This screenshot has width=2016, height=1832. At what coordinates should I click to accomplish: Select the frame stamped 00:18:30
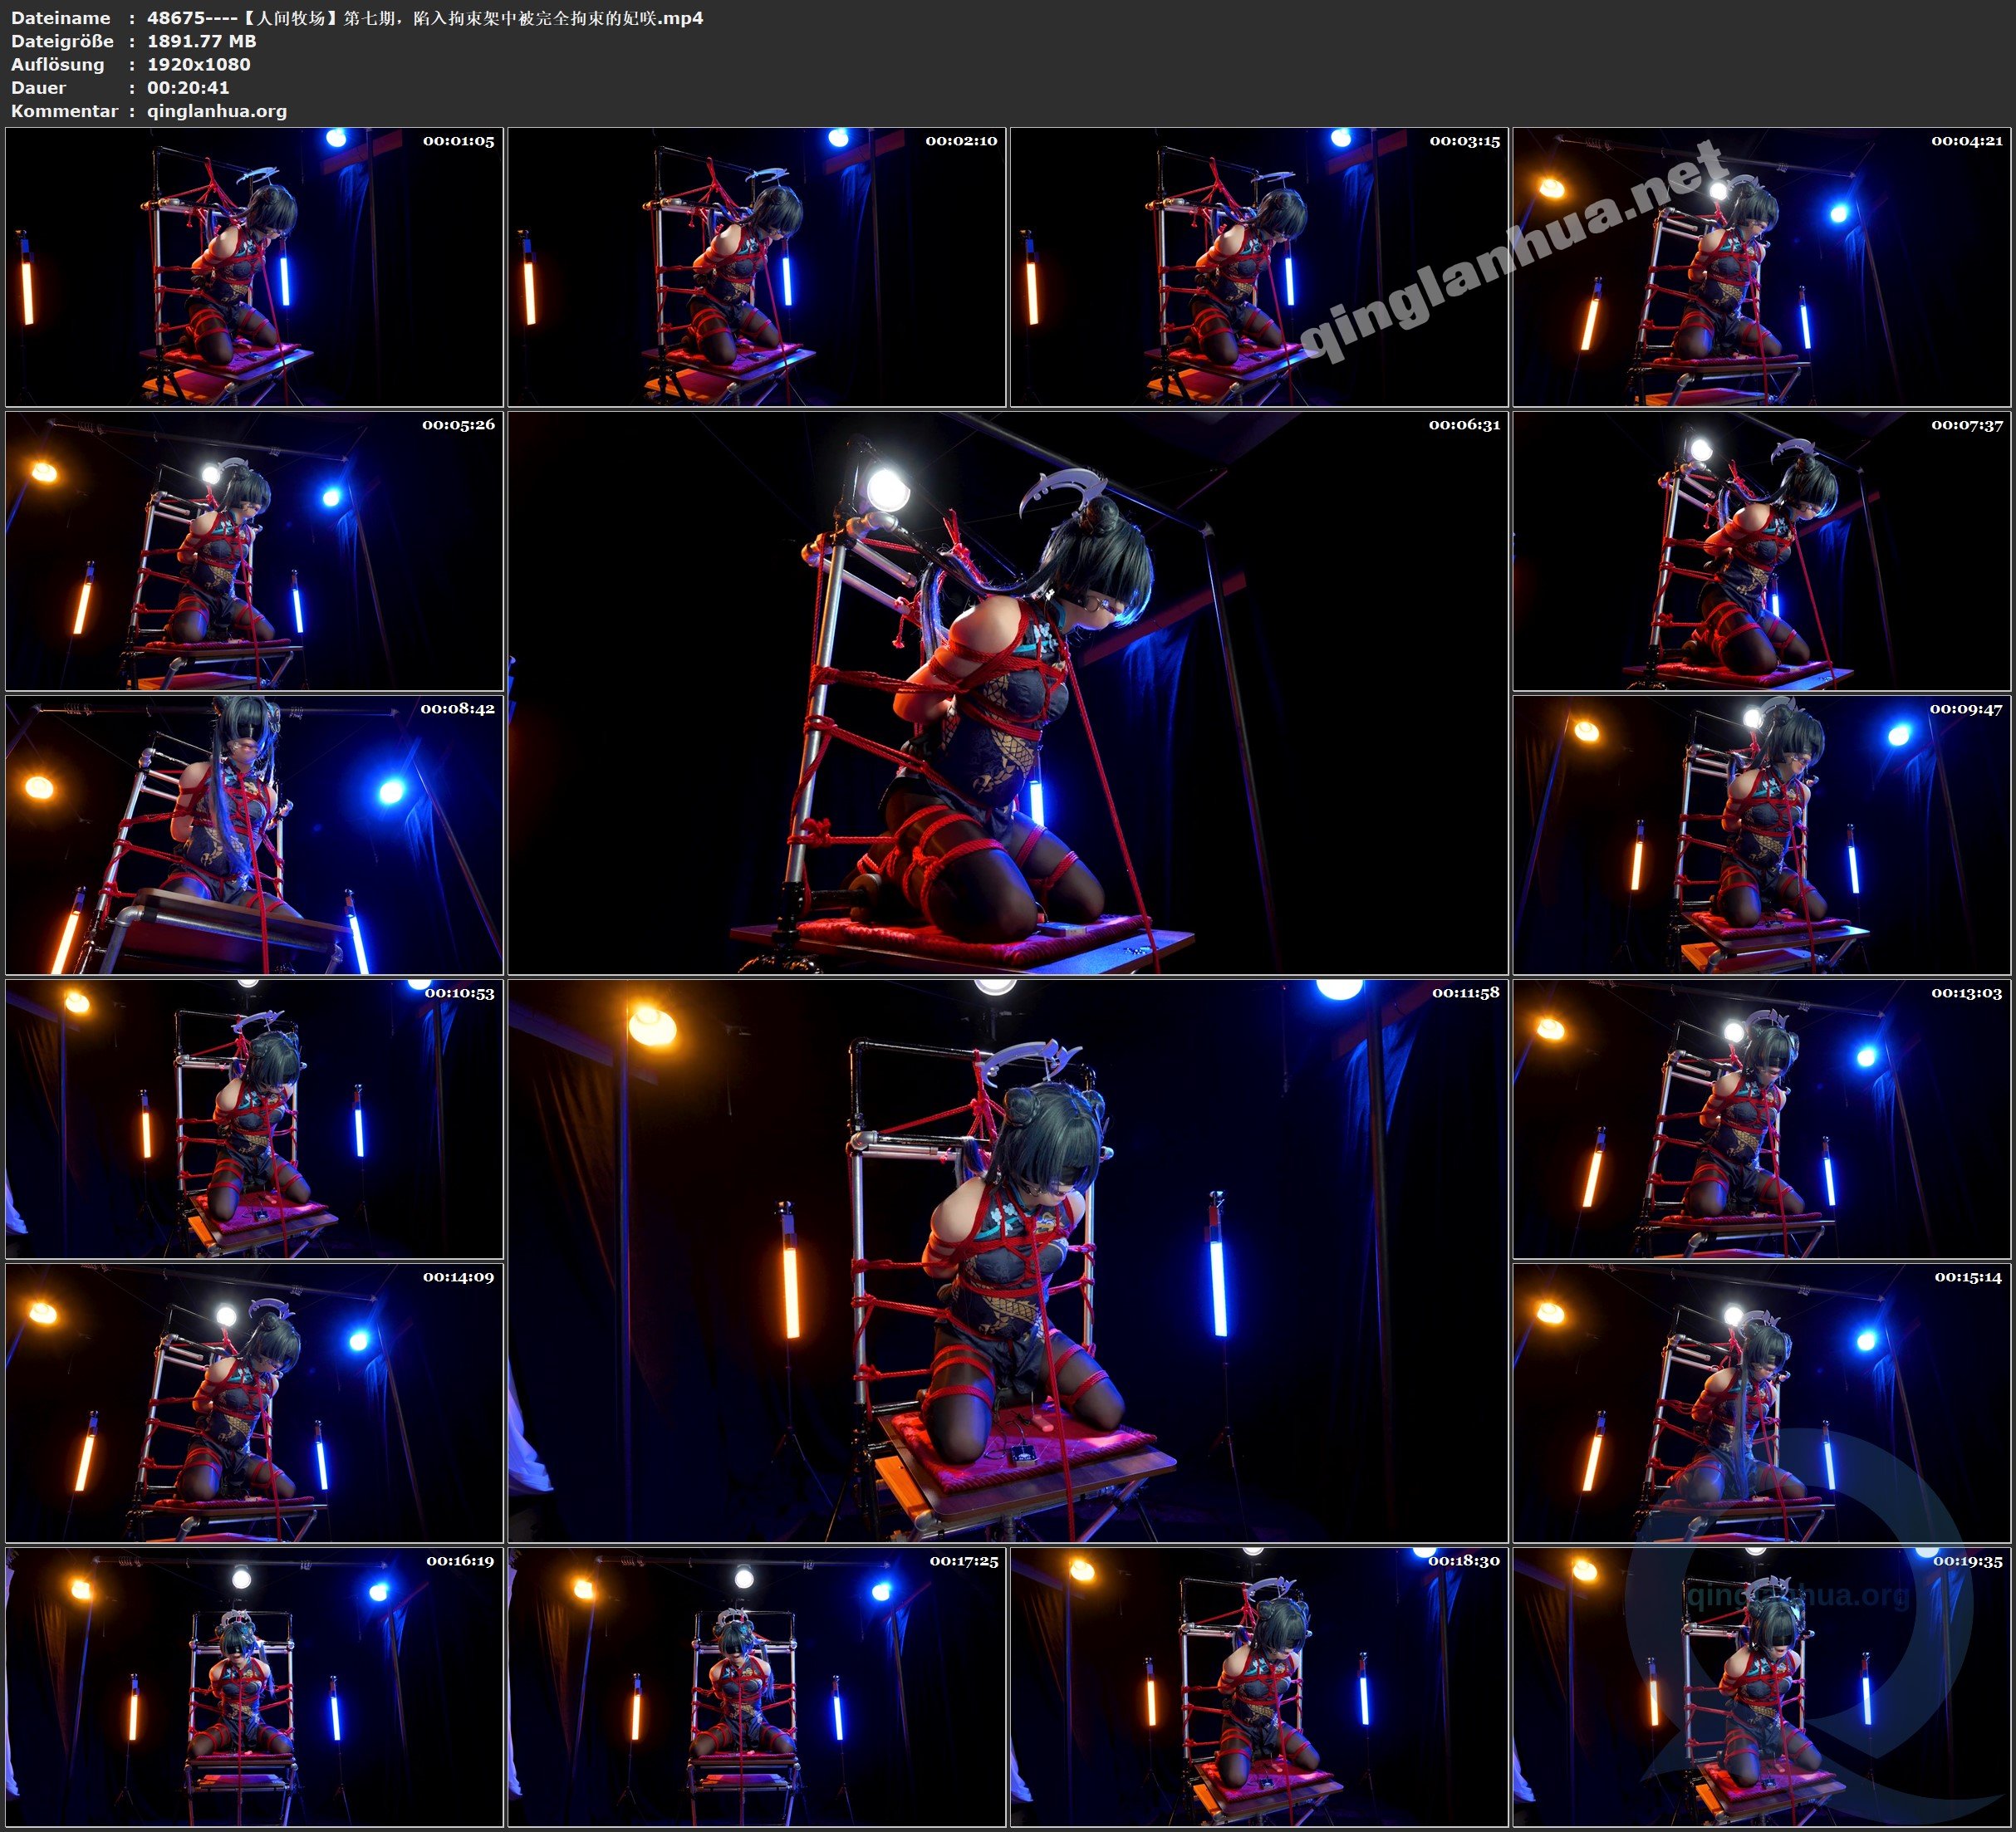pyautogui.click(x=1258, y=1687)
